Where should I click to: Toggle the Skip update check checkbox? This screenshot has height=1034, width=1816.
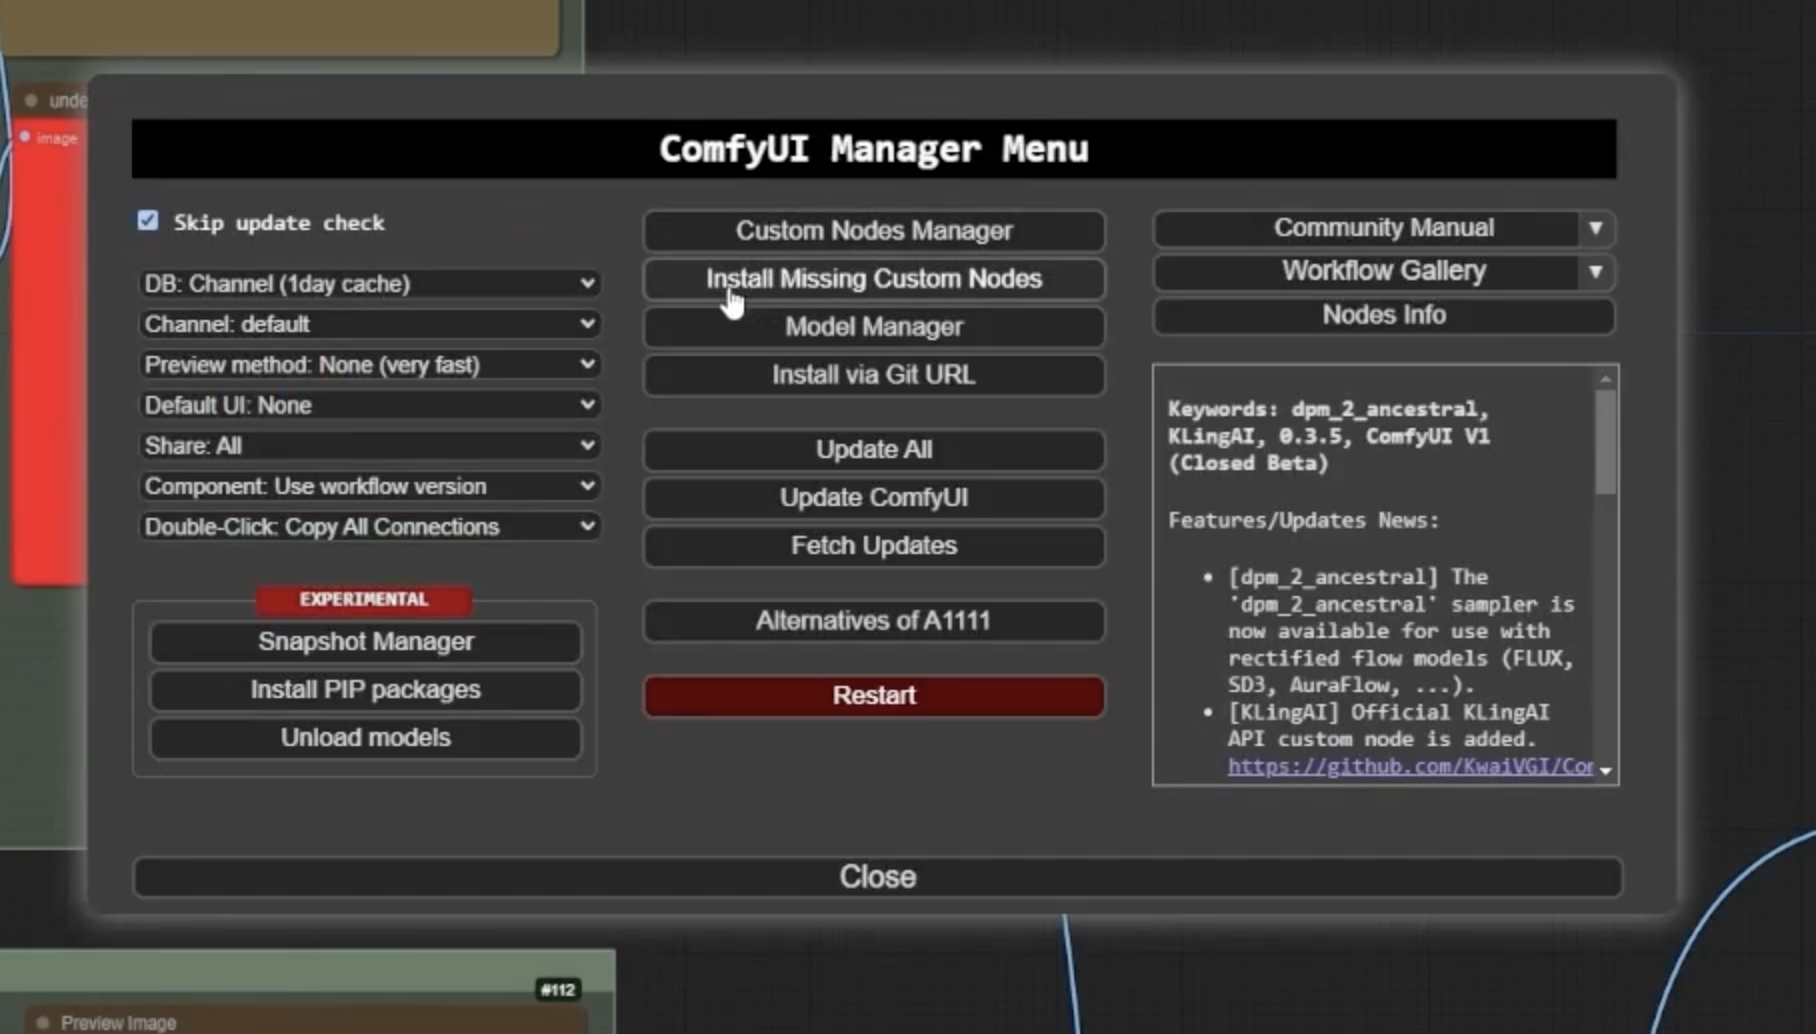click(x=148, y=221)
